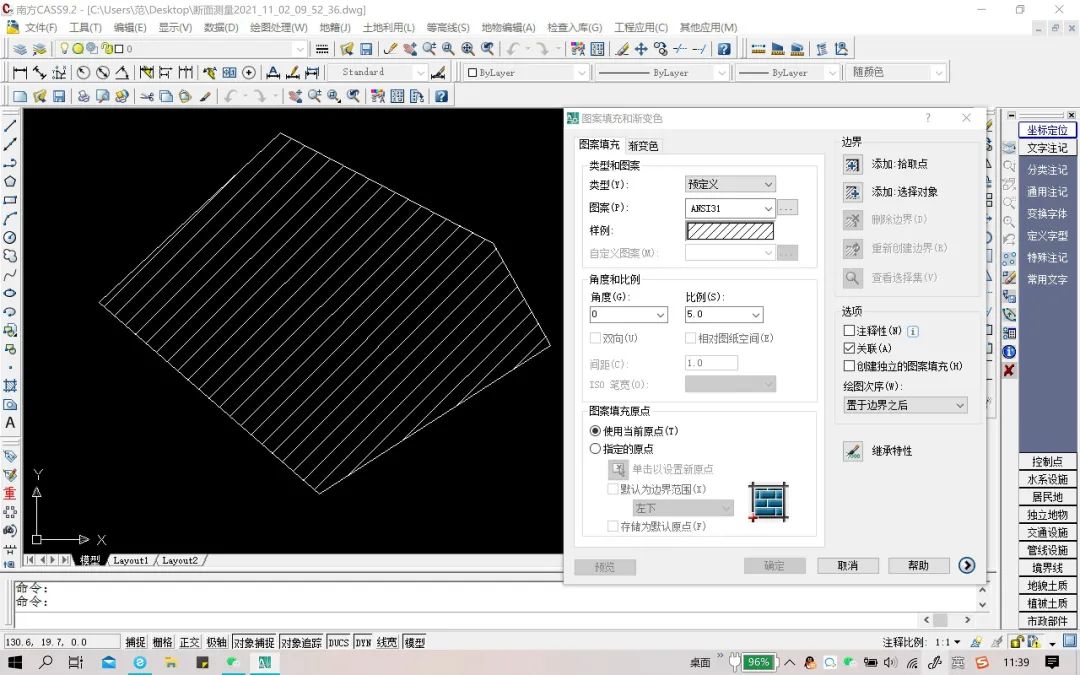
Task: Toggle 对象捕捉 in status bar
Action: pos(254,642)
